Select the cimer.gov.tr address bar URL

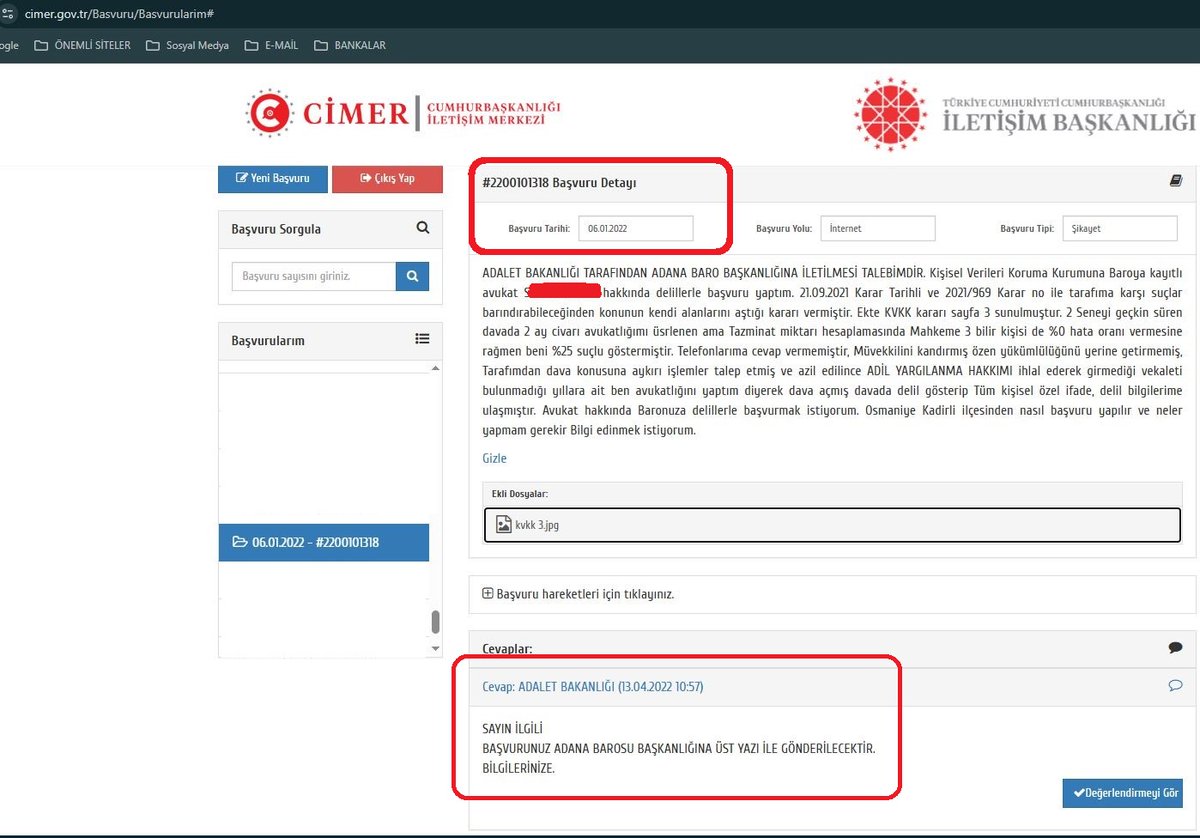[x=118, y=14]
